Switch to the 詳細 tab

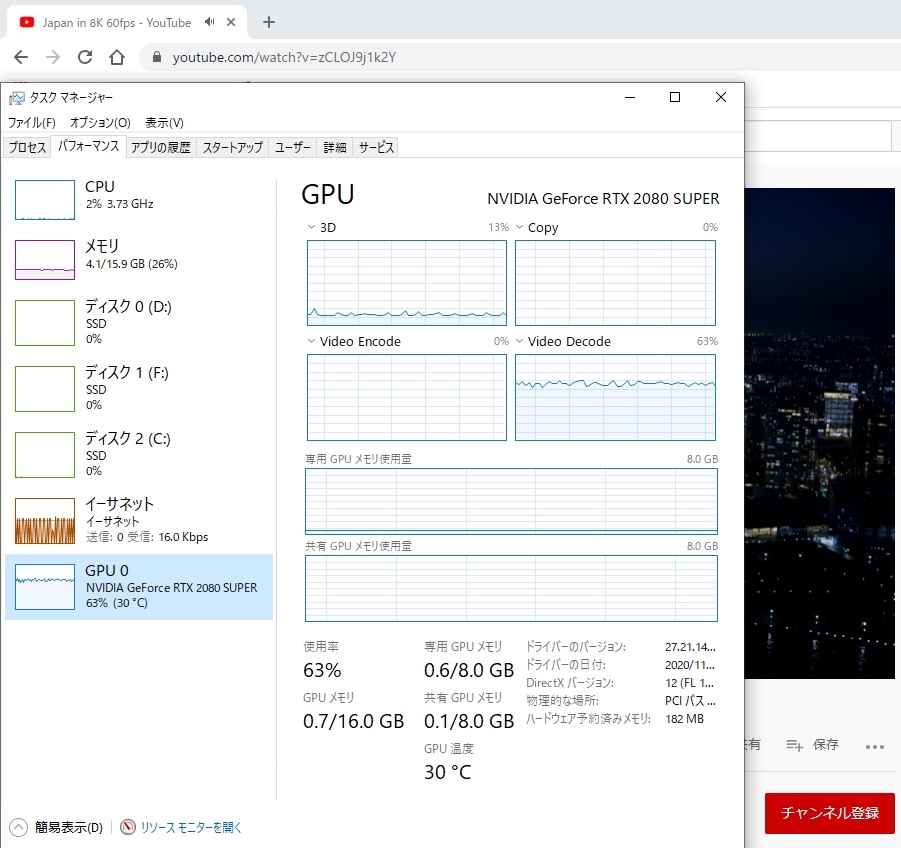click(x=334, y=148)
